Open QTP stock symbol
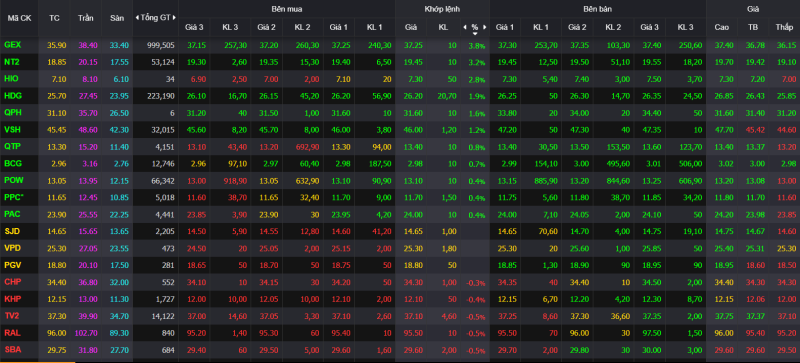This screenshot has width=800, height=363. point(12,147)
